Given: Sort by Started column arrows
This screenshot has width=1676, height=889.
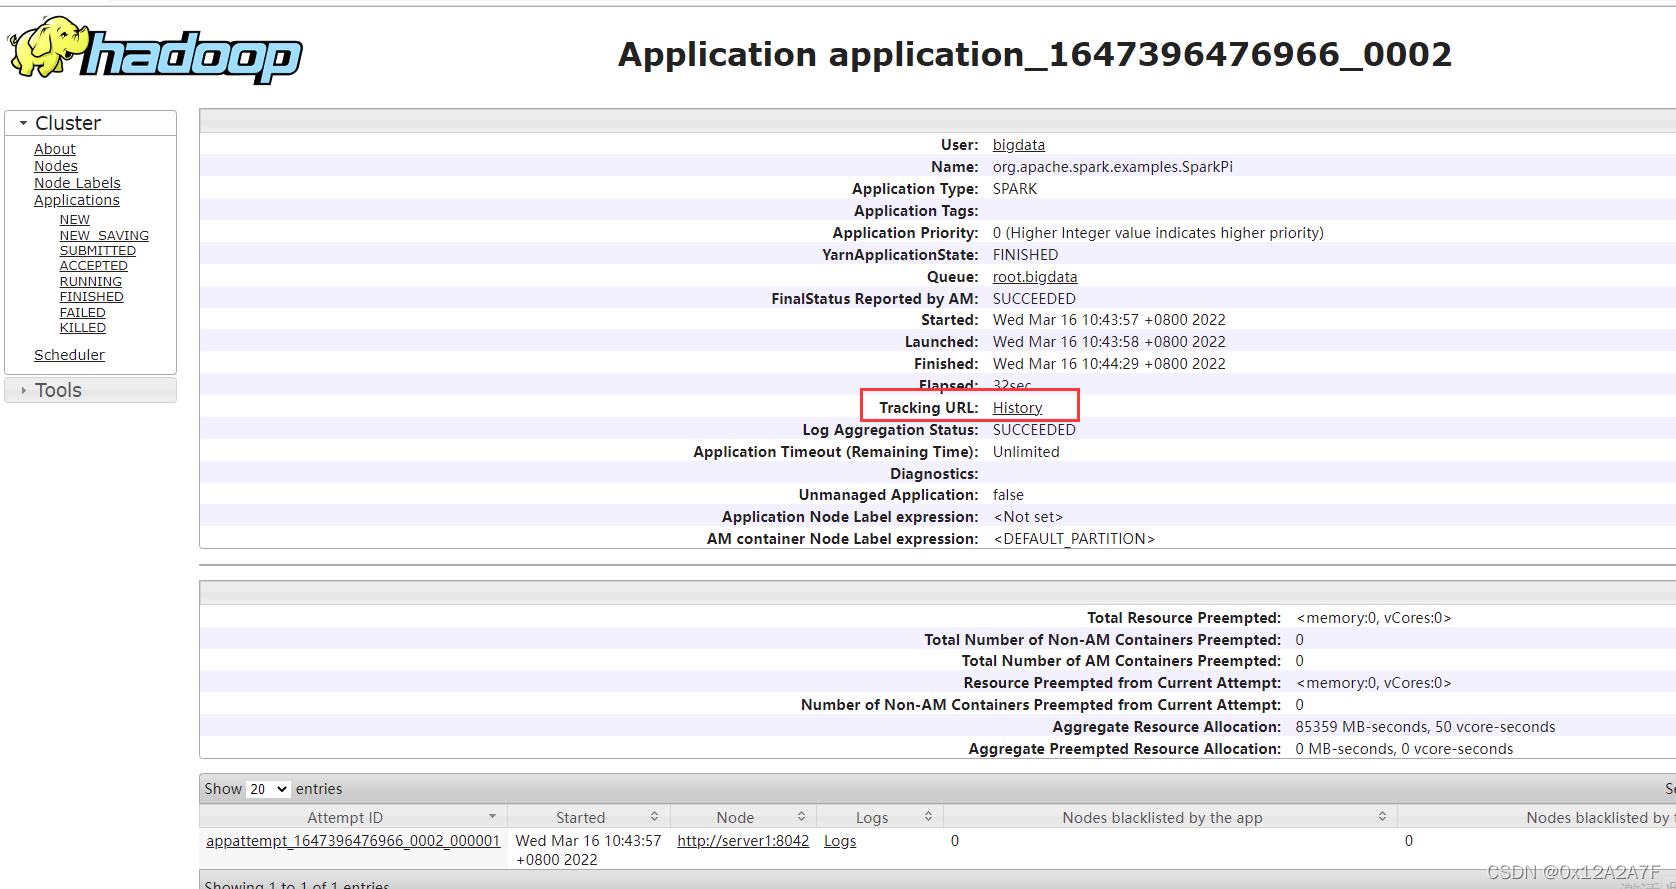Looking at the screenshot, I should [x=654, y=817].
